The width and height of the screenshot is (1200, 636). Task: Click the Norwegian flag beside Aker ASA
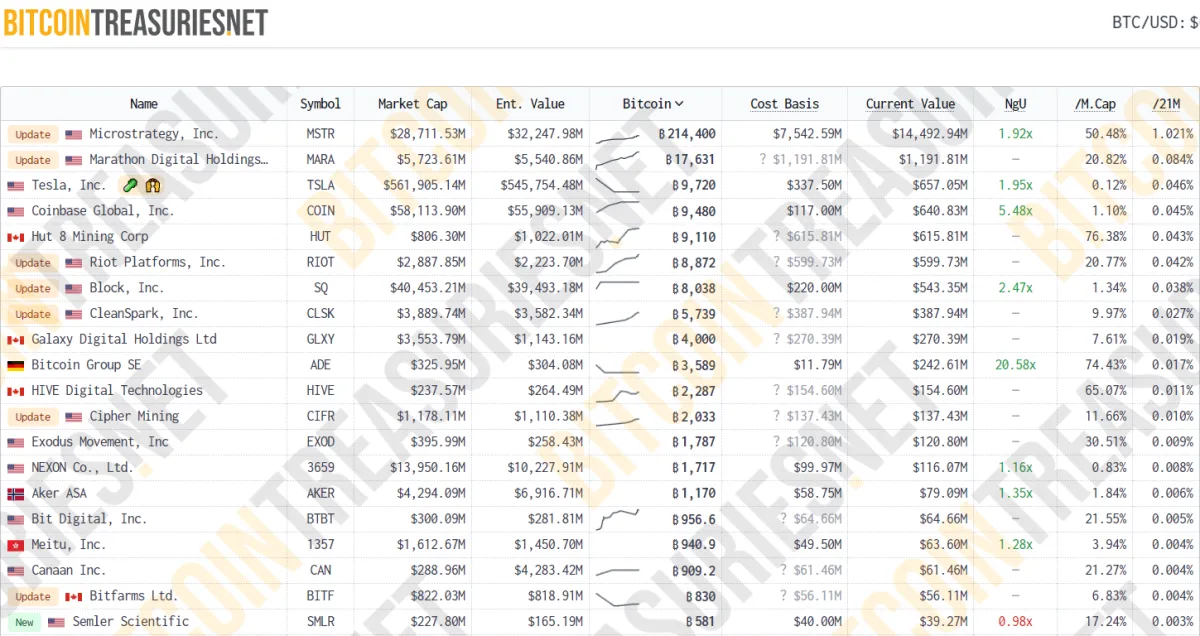pyautogui.click(x=15, y=494)
